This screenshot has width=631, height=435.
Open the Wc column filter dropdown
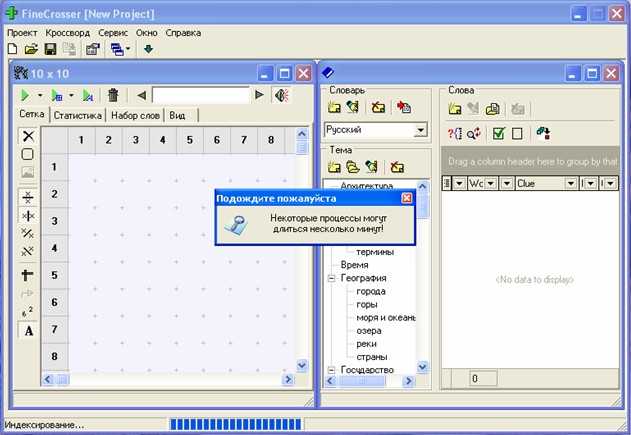(491, 184)
